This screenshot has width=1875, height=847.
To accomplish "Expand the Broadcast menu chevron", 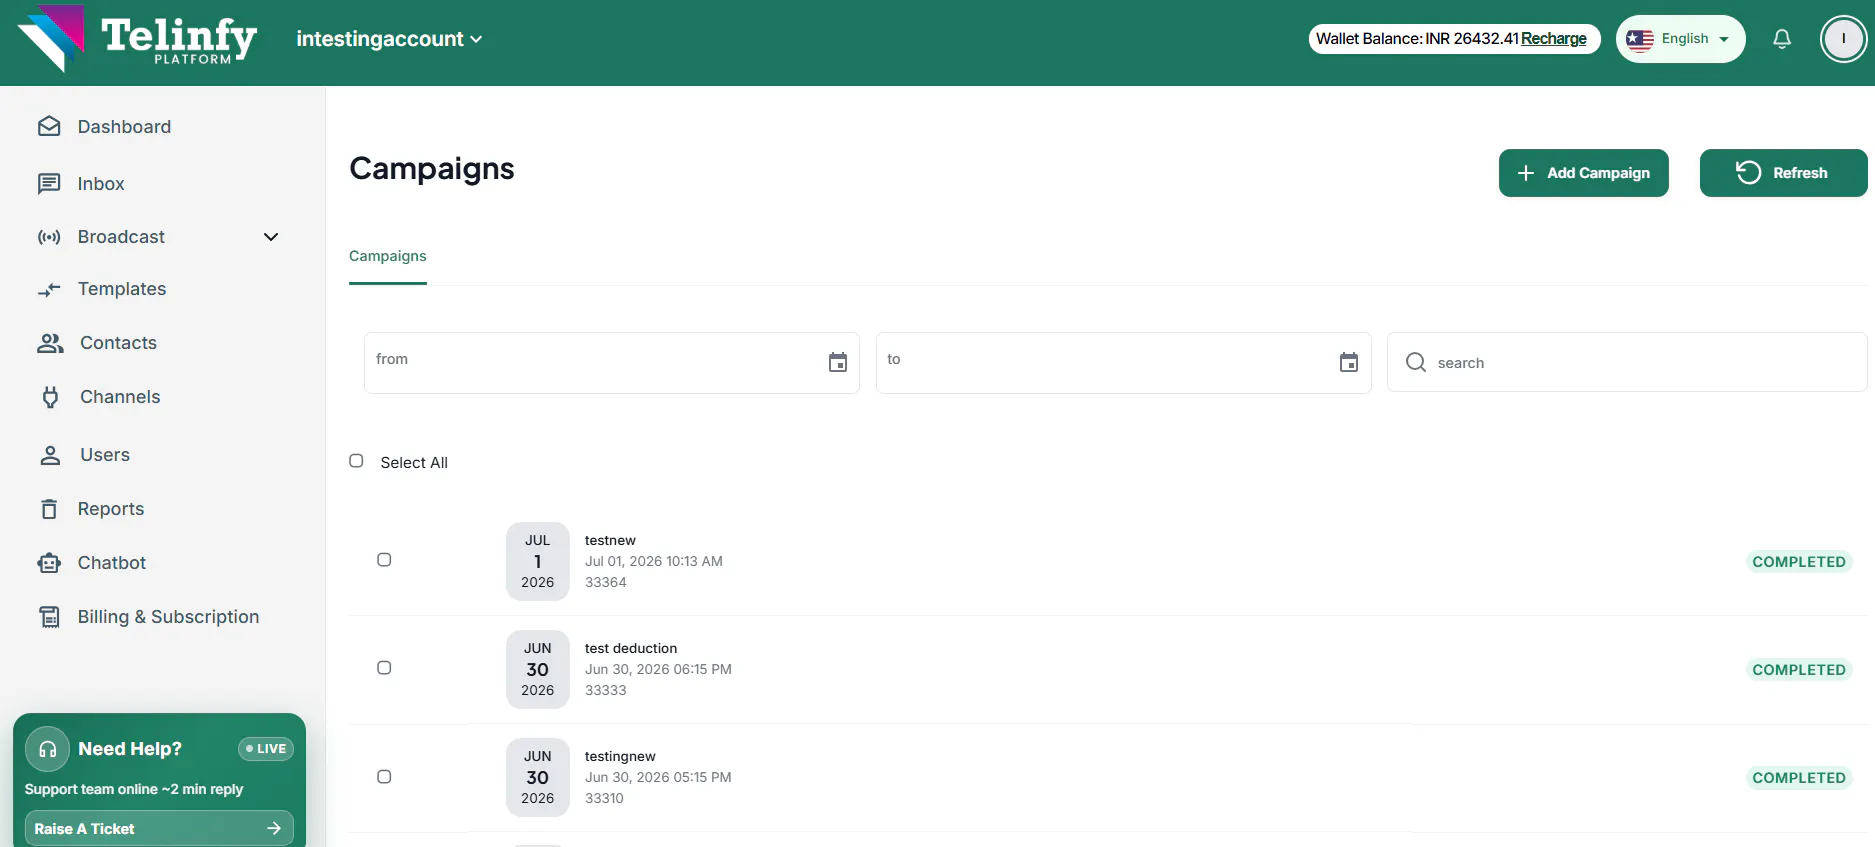I will 271,237.
